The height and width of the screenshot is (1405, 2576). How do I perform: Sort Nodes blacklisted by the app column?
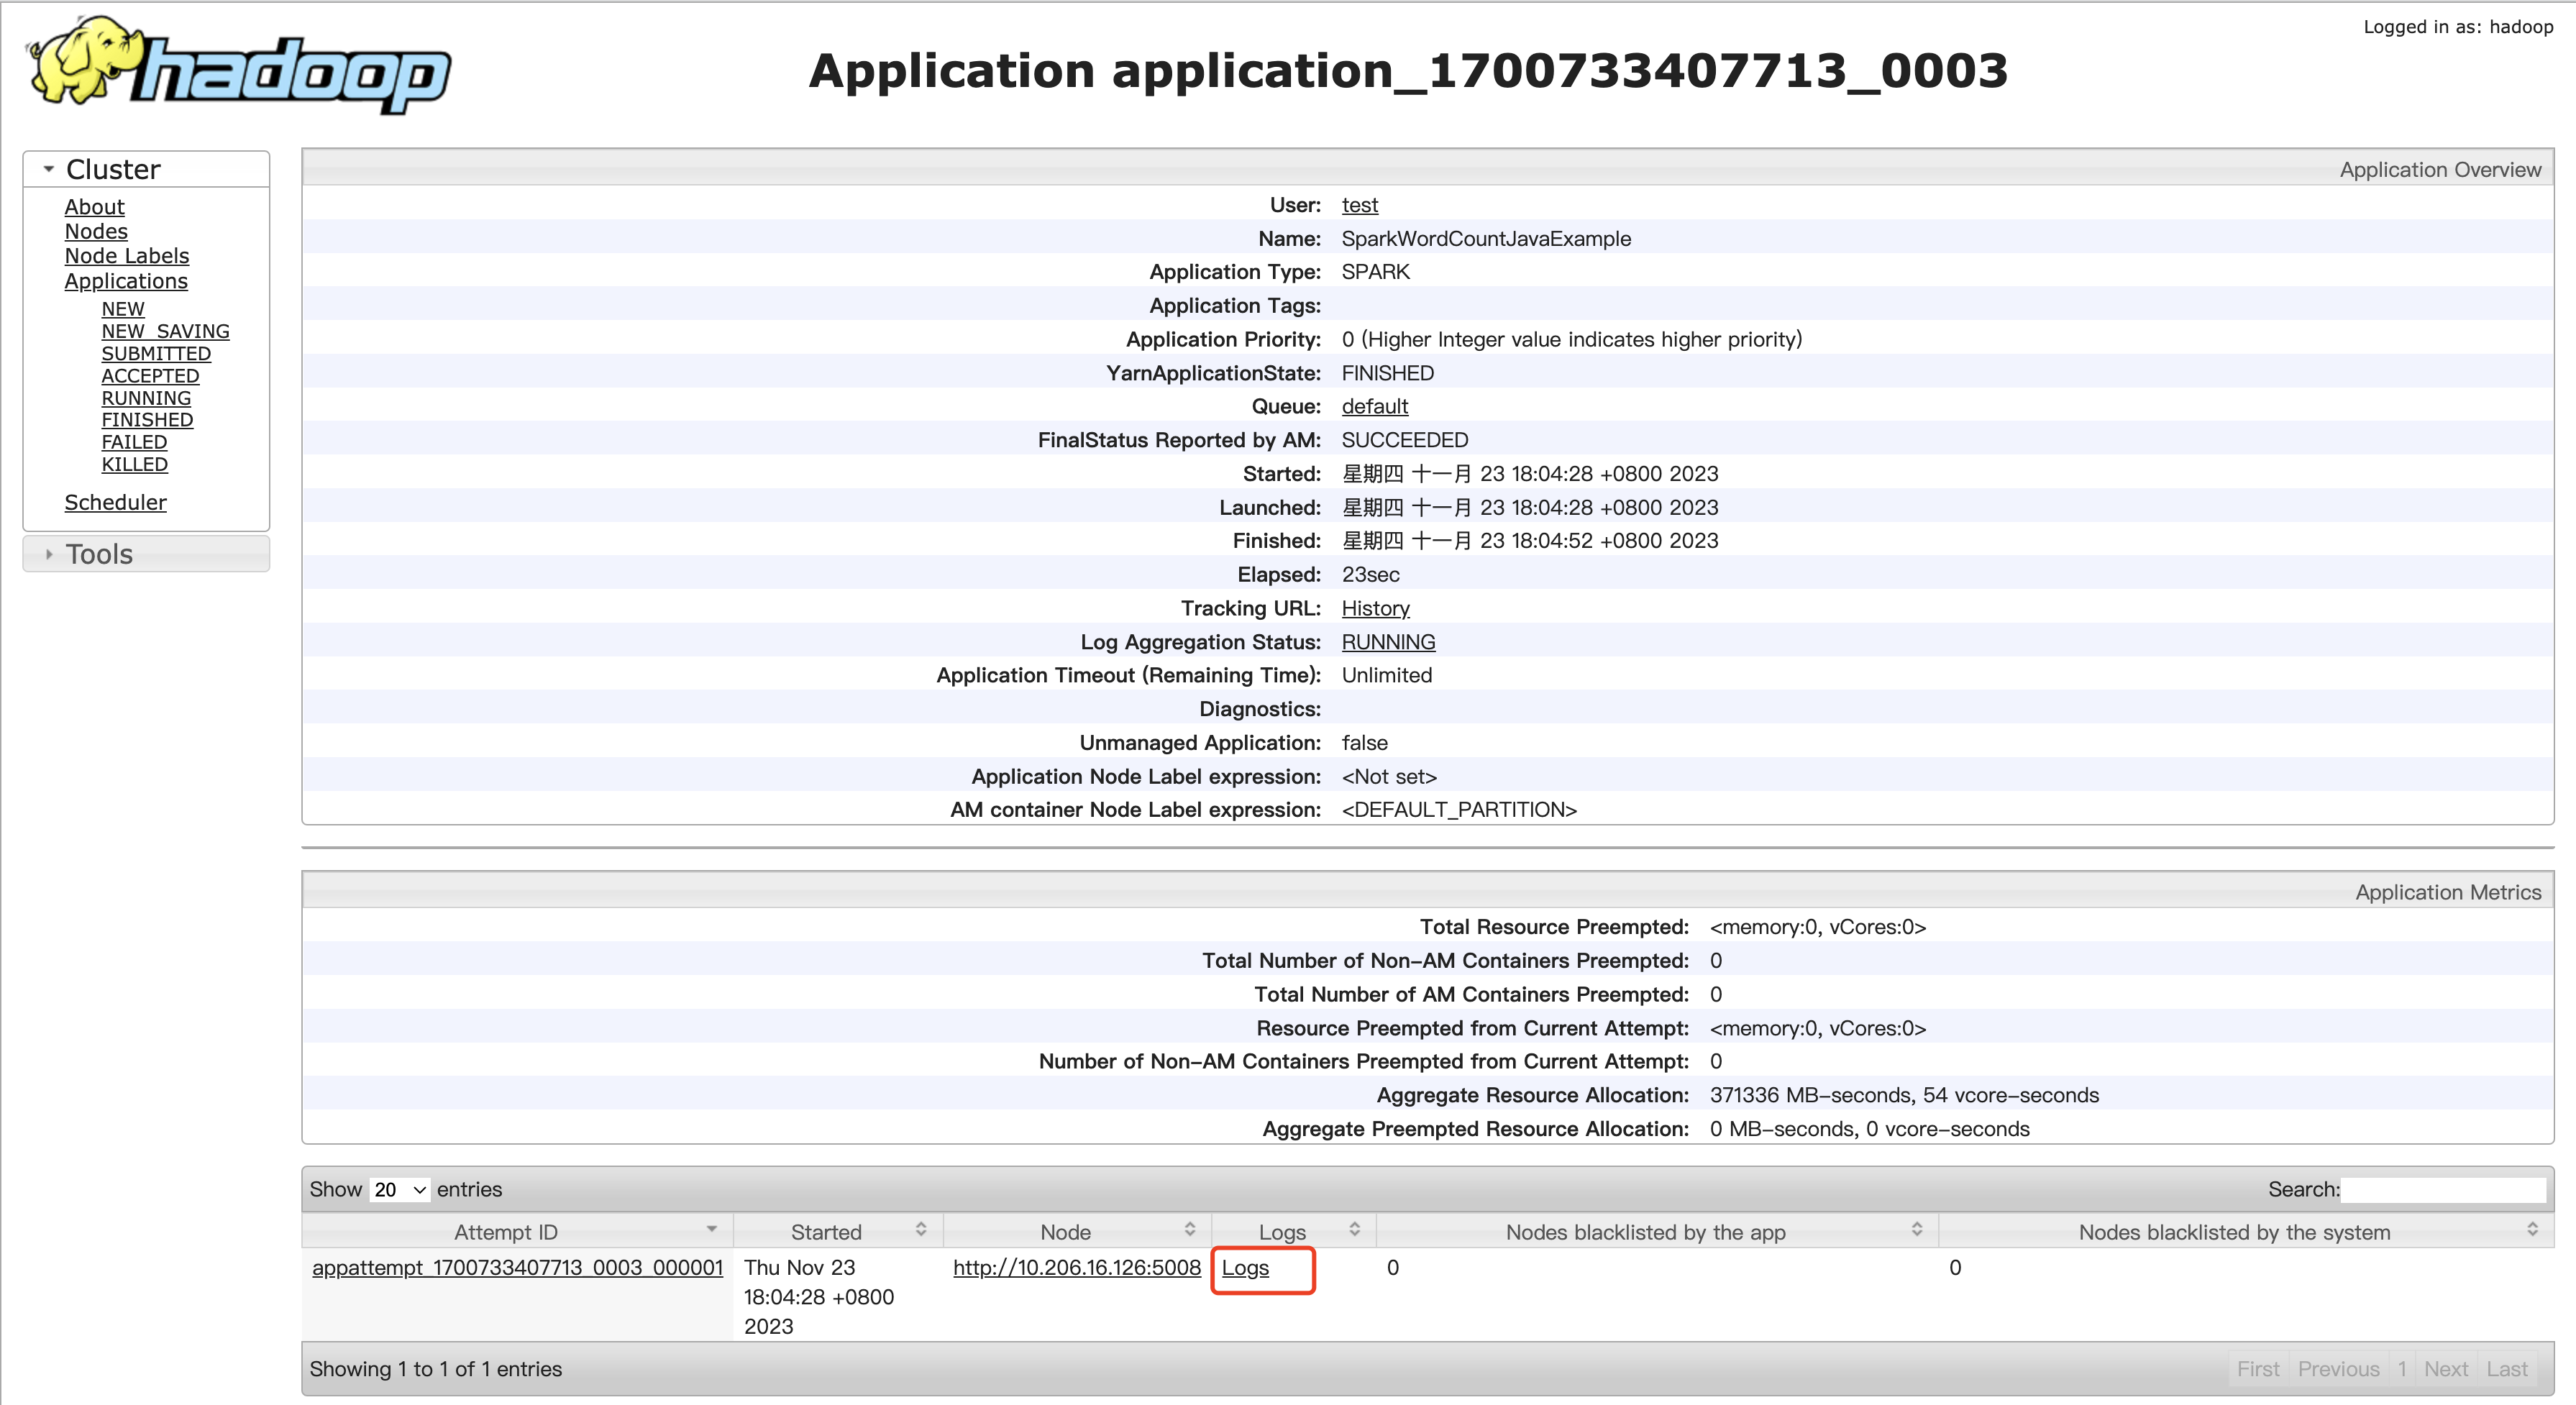(1917, 1230)
